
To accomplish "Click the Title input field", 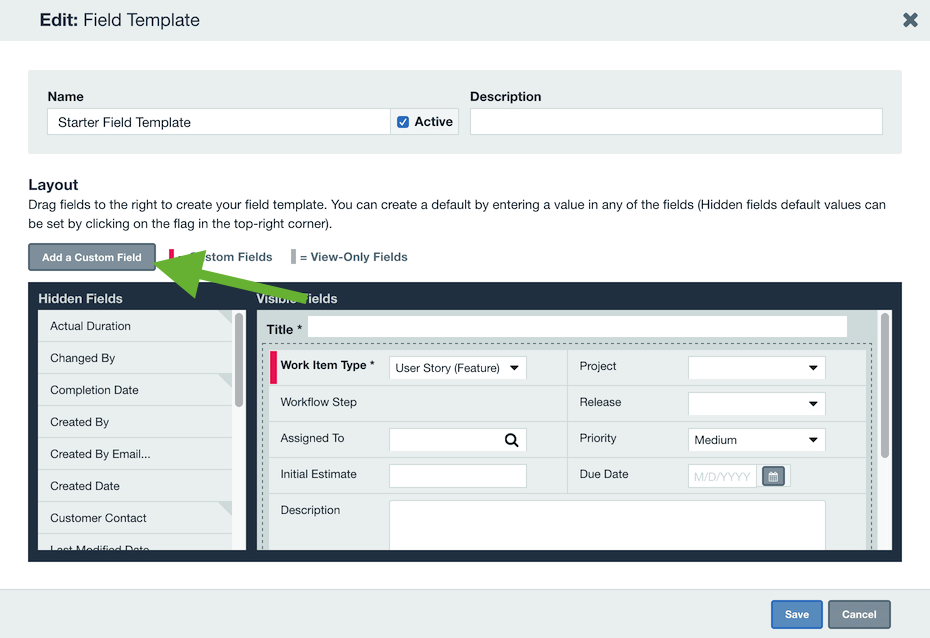I will pos(577,327).
